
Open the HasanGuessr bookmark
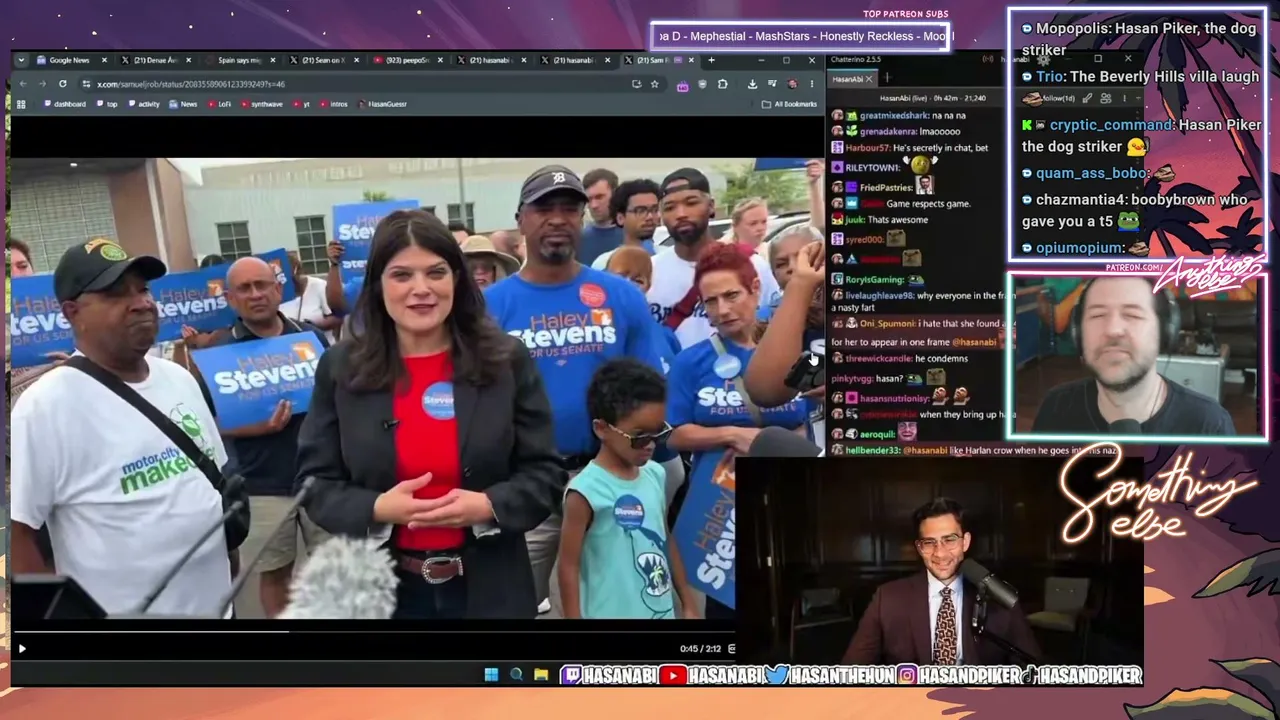pos(382,104)
